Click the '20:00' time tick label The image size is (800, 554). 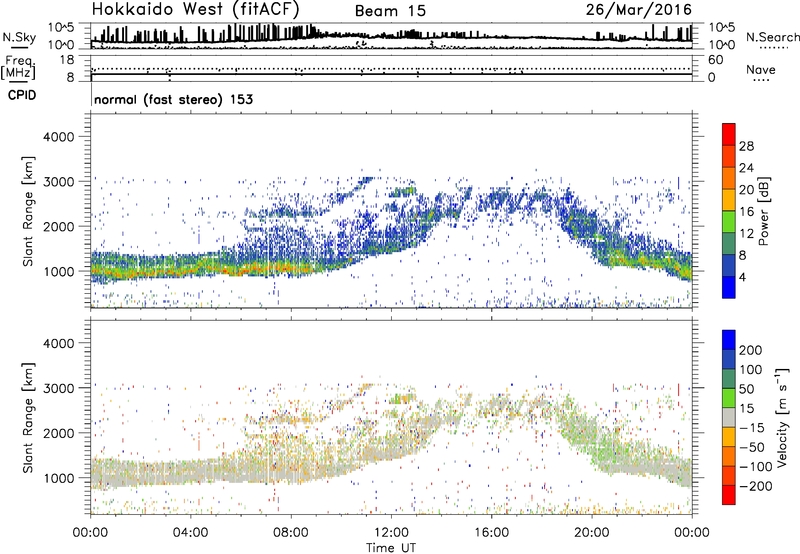click(x=592, y=533)
